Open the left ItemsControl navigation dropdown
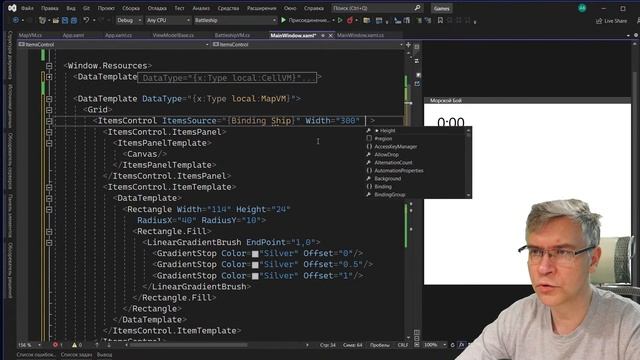Viewport: 640px width, 360px height. click(113, 44)
